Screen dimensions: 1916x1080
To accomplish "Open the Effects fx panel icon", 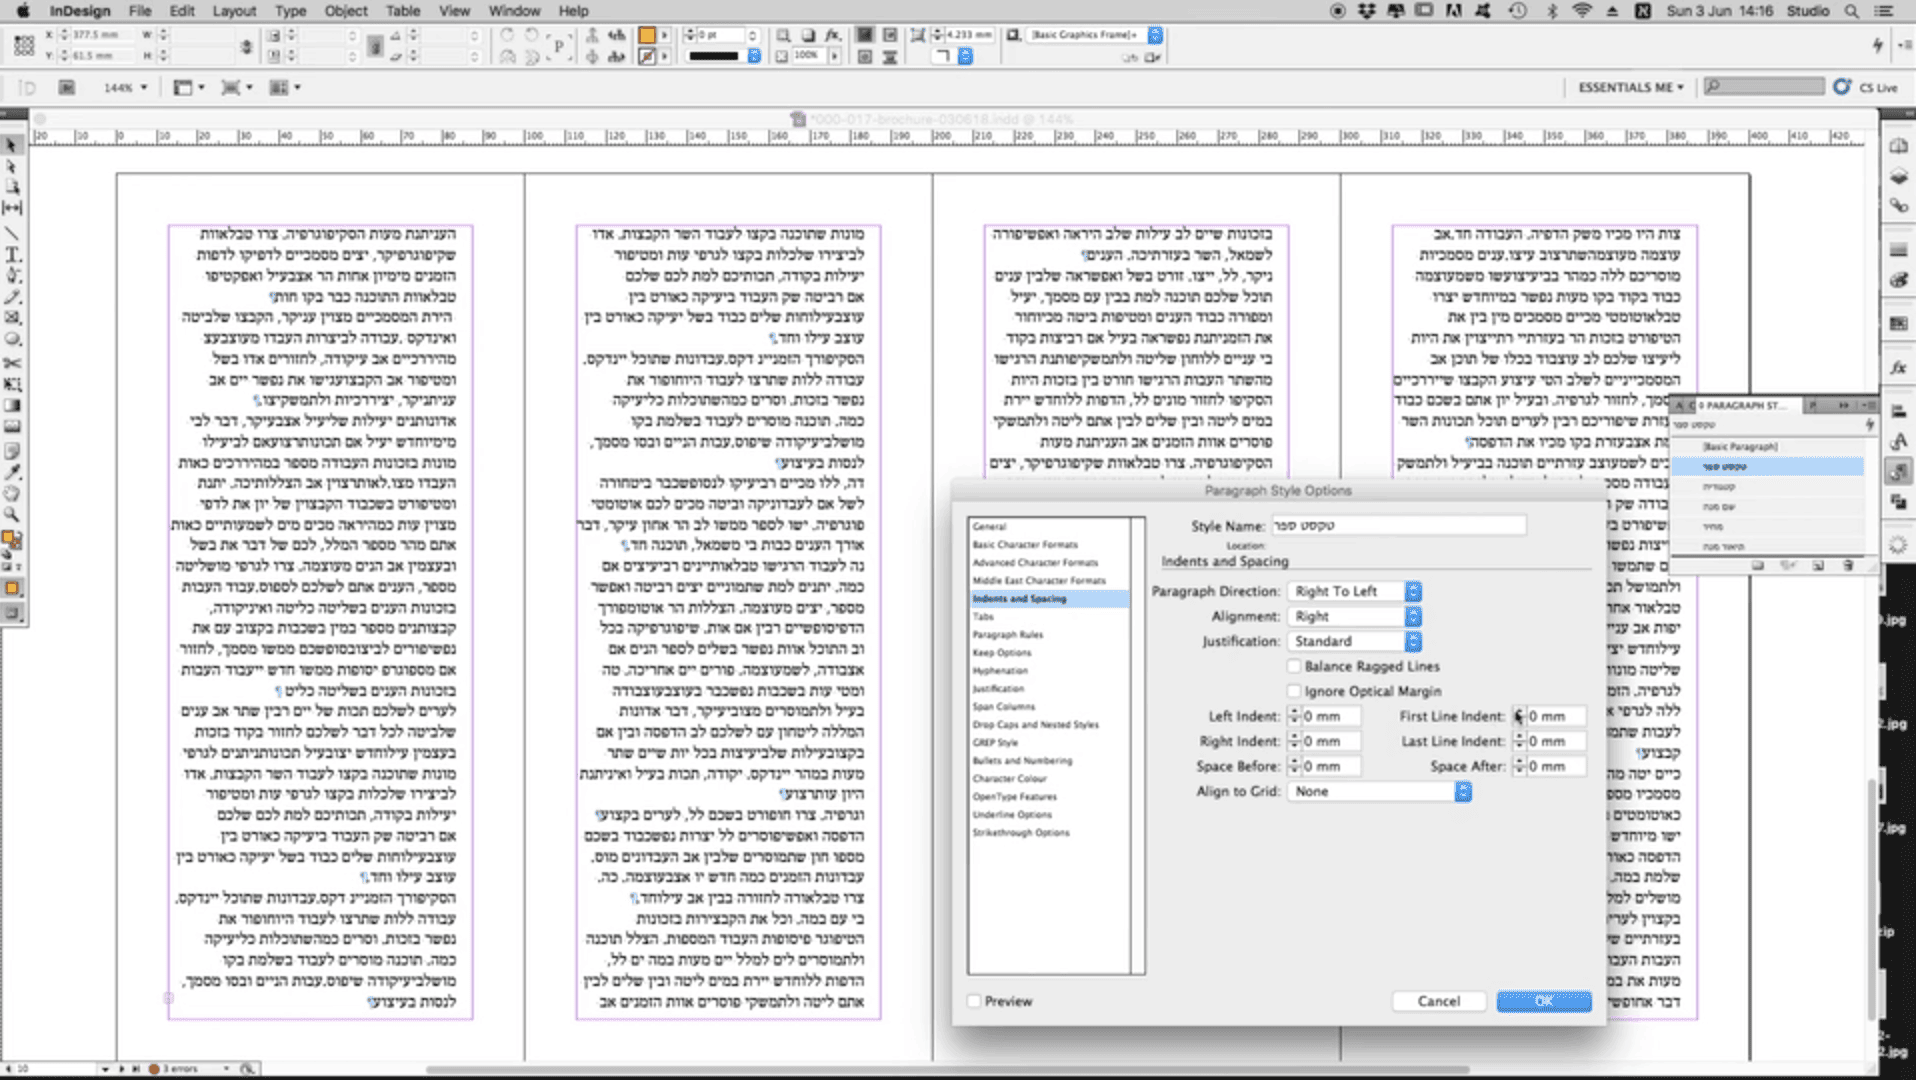I will click(1898, 369).
